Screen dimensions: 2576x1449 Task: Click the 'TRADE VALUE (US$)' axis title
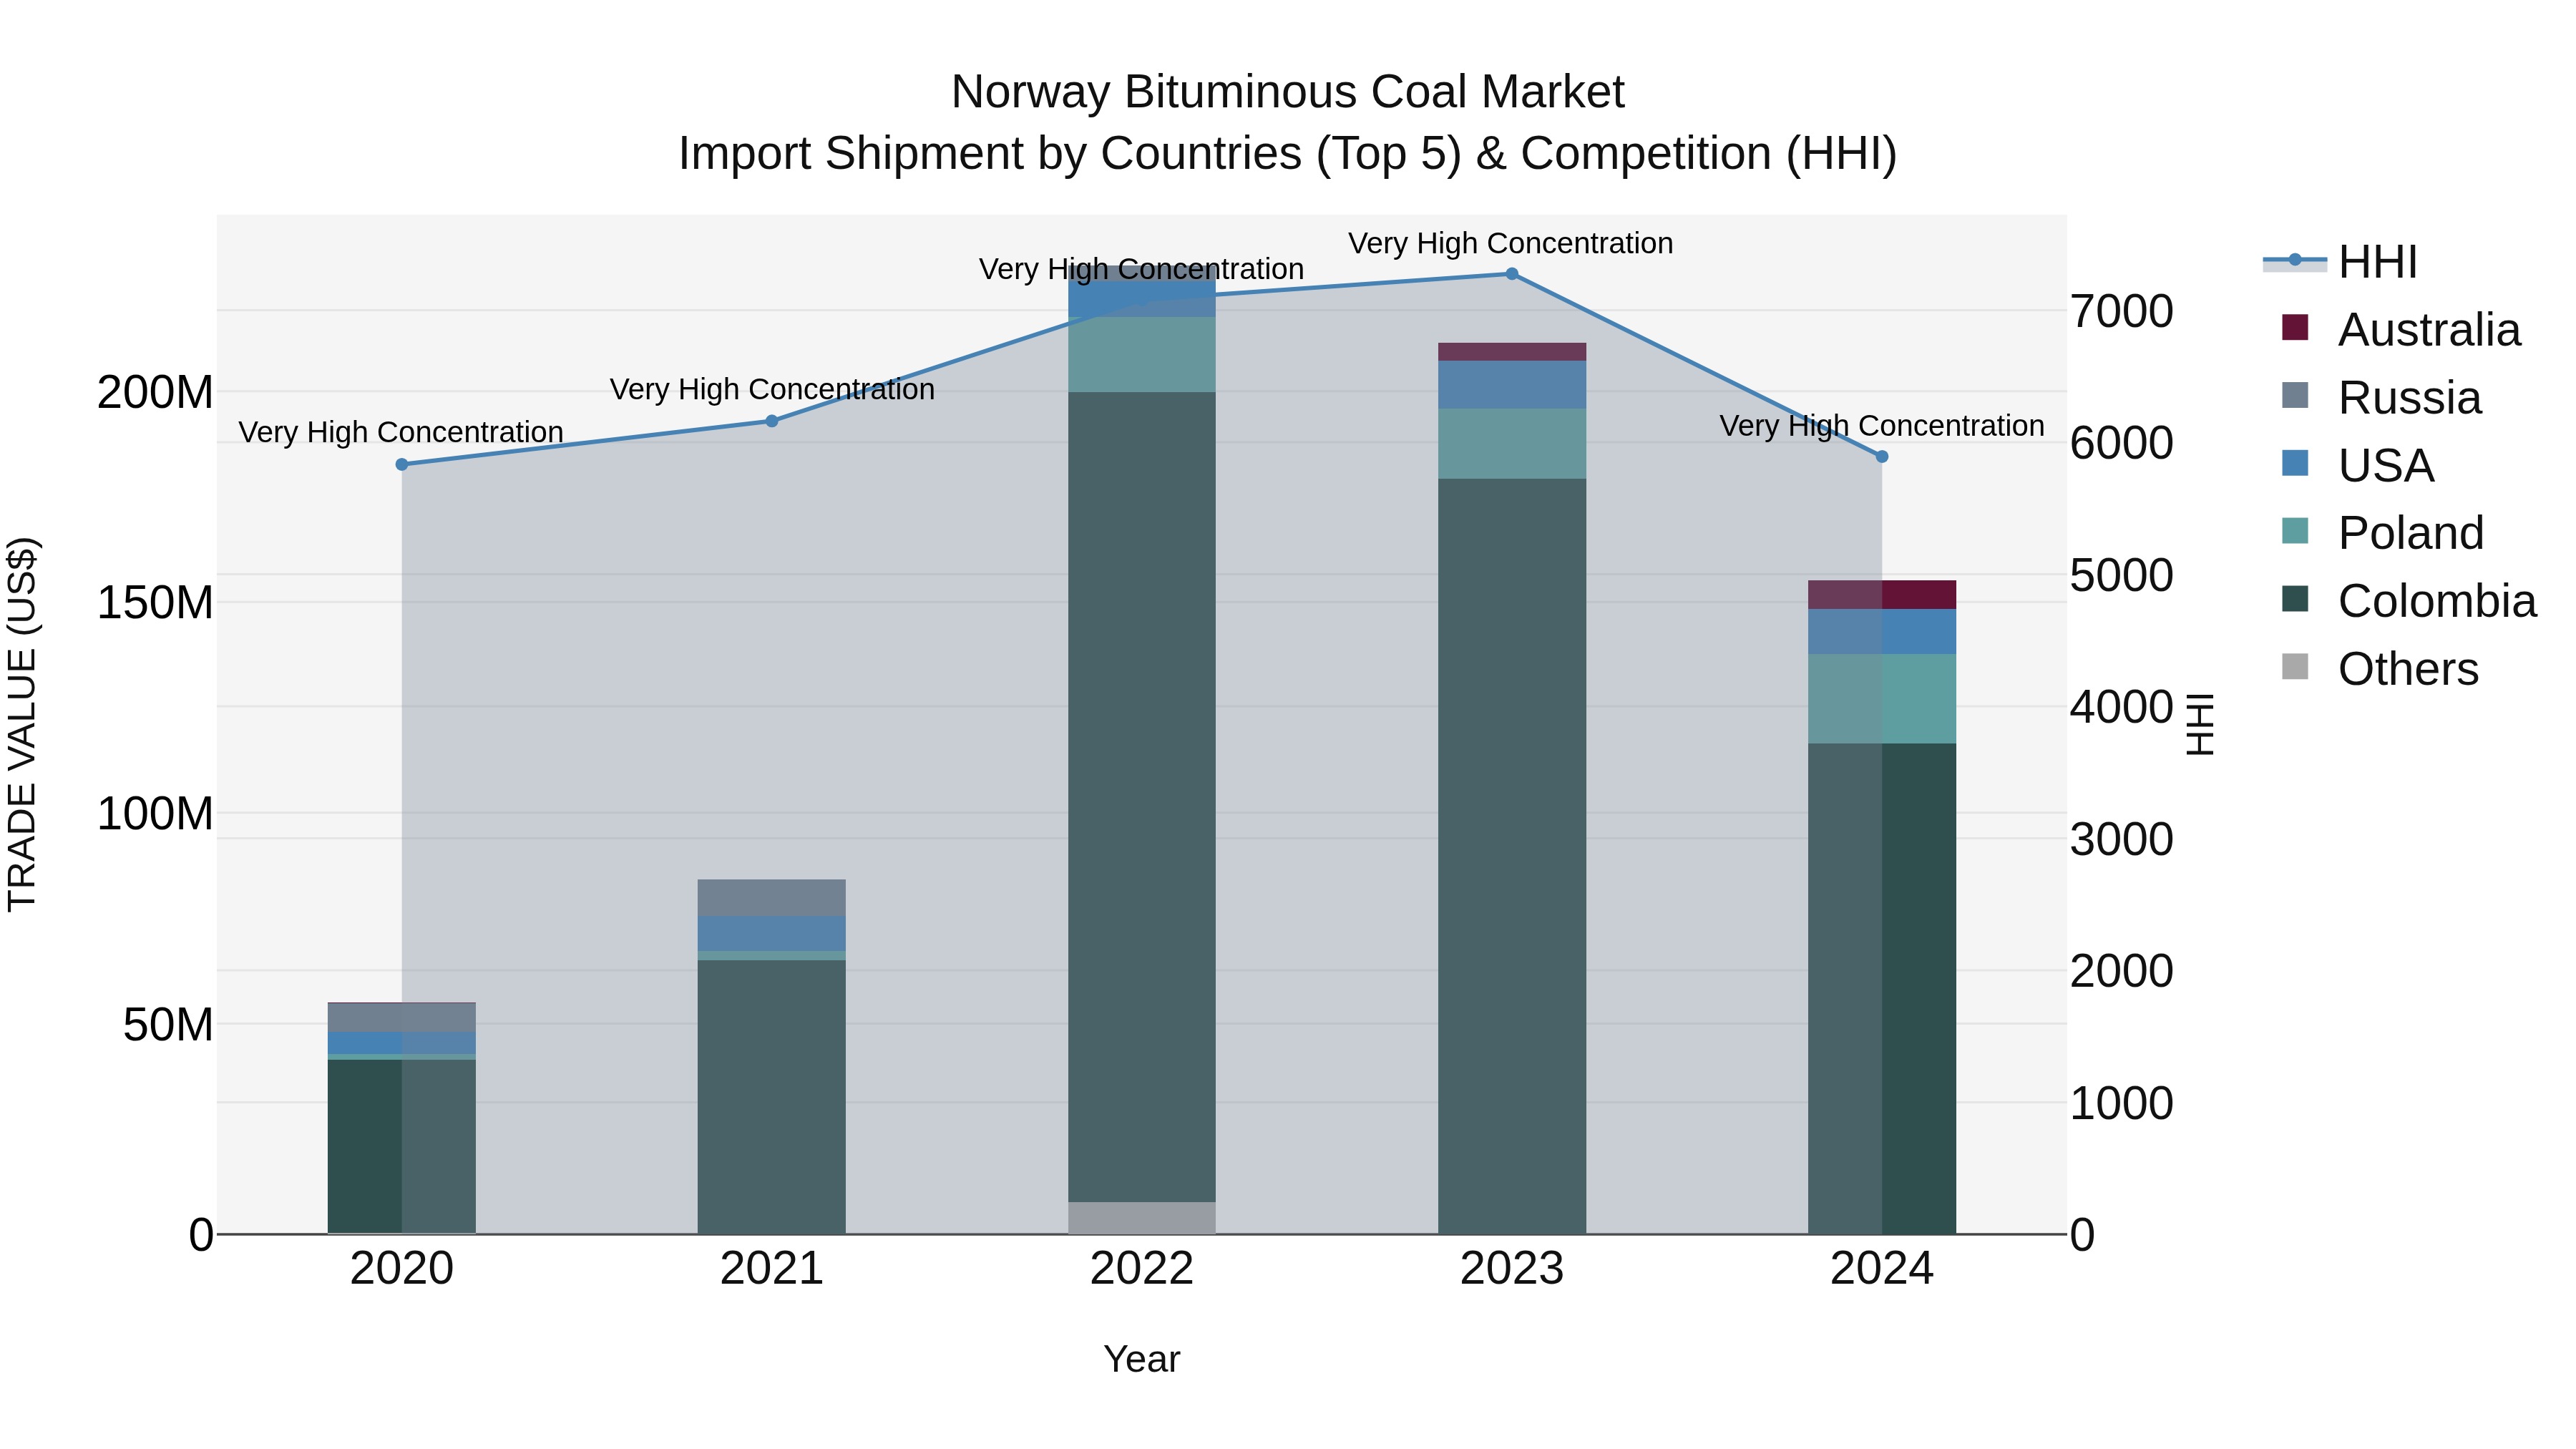[22, 724]
